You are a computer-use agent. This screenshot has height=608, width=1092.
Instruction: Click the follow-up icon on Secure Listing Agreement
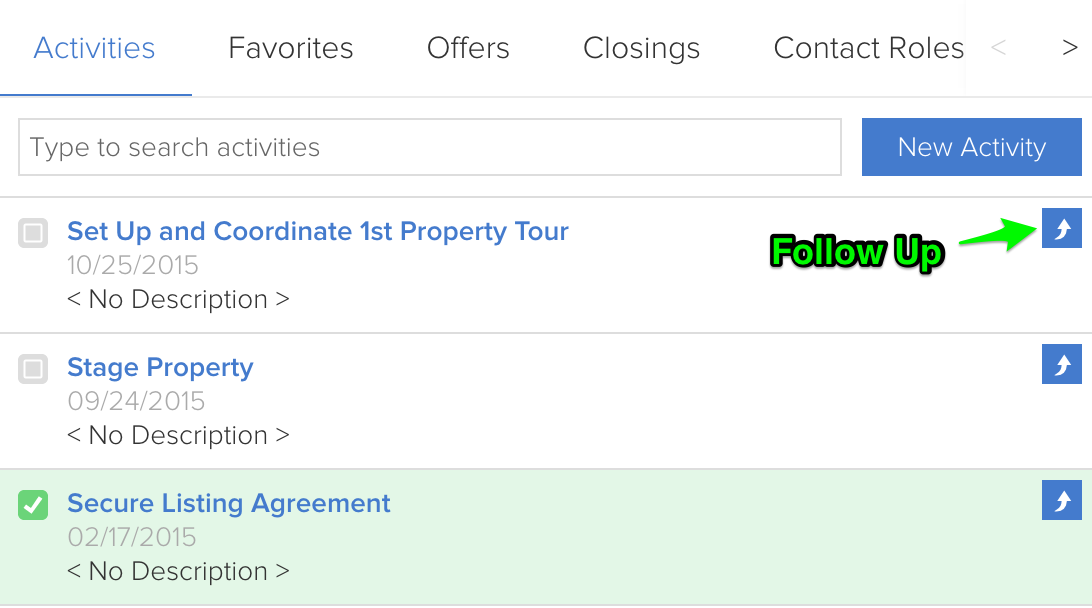pyautogui.click(x=1061, y=500)
